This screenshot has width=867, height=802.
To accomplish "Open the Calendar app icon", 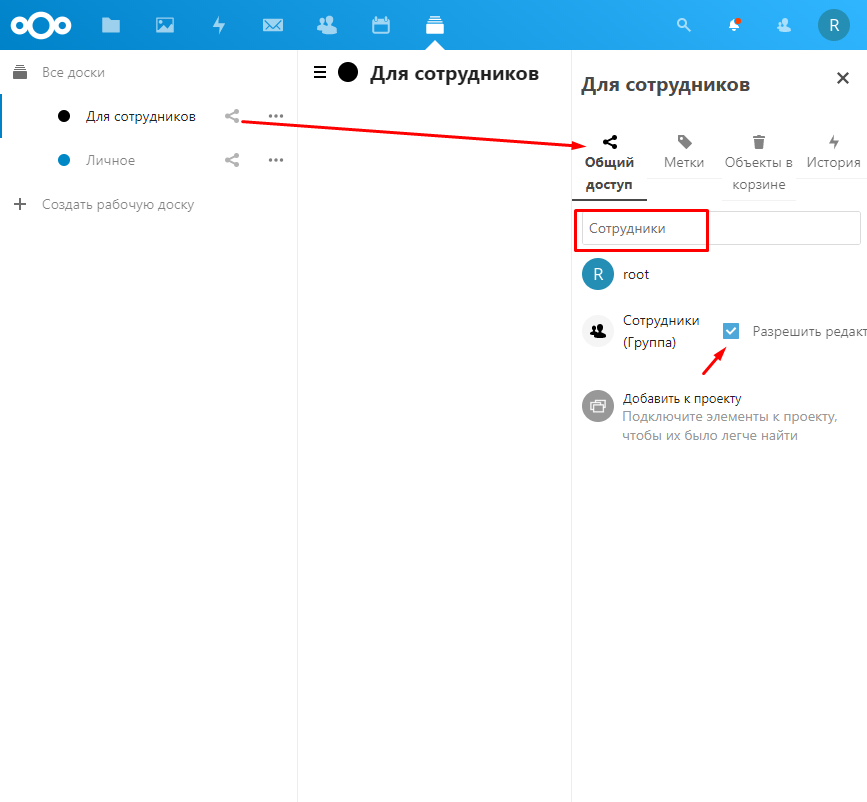I will click(x=381, y=25).
